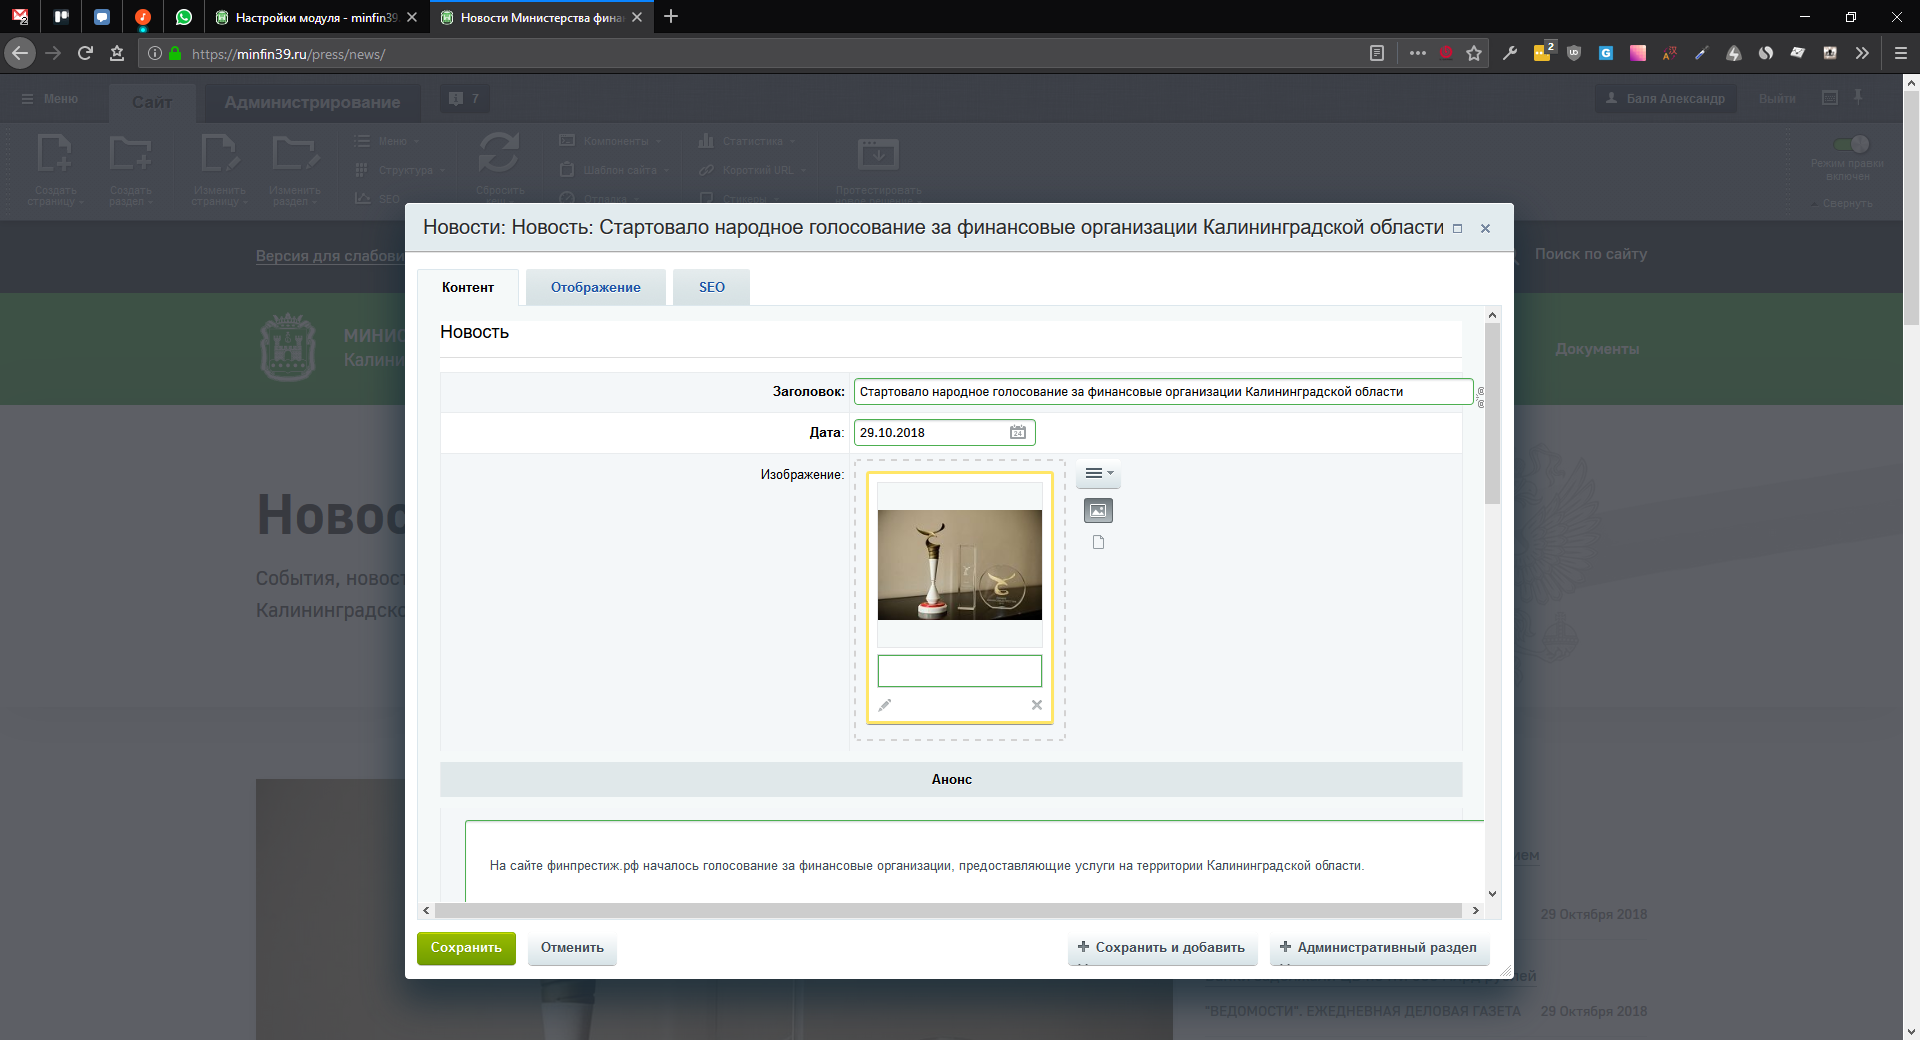Screen dimensions: 1920x1040
Task: Switch to the Отображение tab
Action: [595, 287]
